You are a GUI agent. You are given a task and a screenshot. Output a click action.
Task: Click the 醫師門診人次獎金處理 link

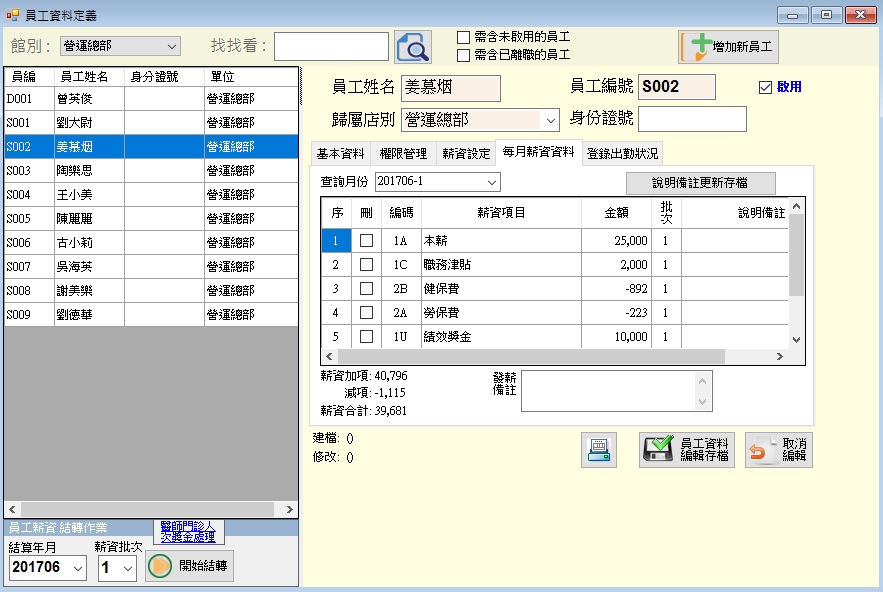(x=189, y=531)
